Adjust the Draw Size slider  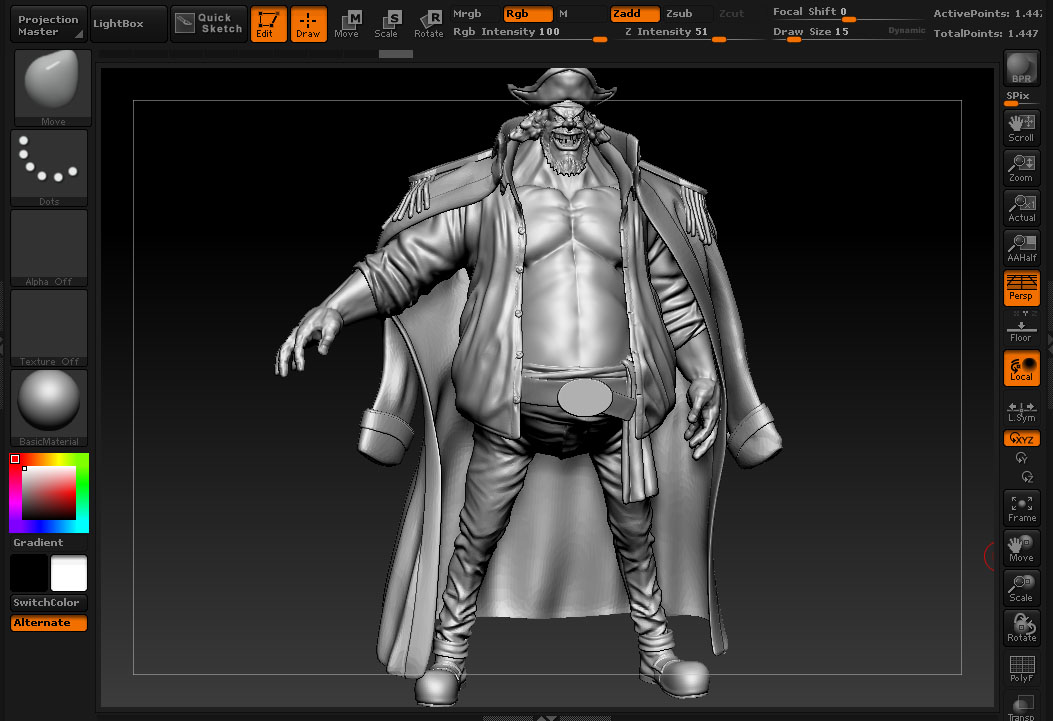pyautogui.click(x=828, y=32)
